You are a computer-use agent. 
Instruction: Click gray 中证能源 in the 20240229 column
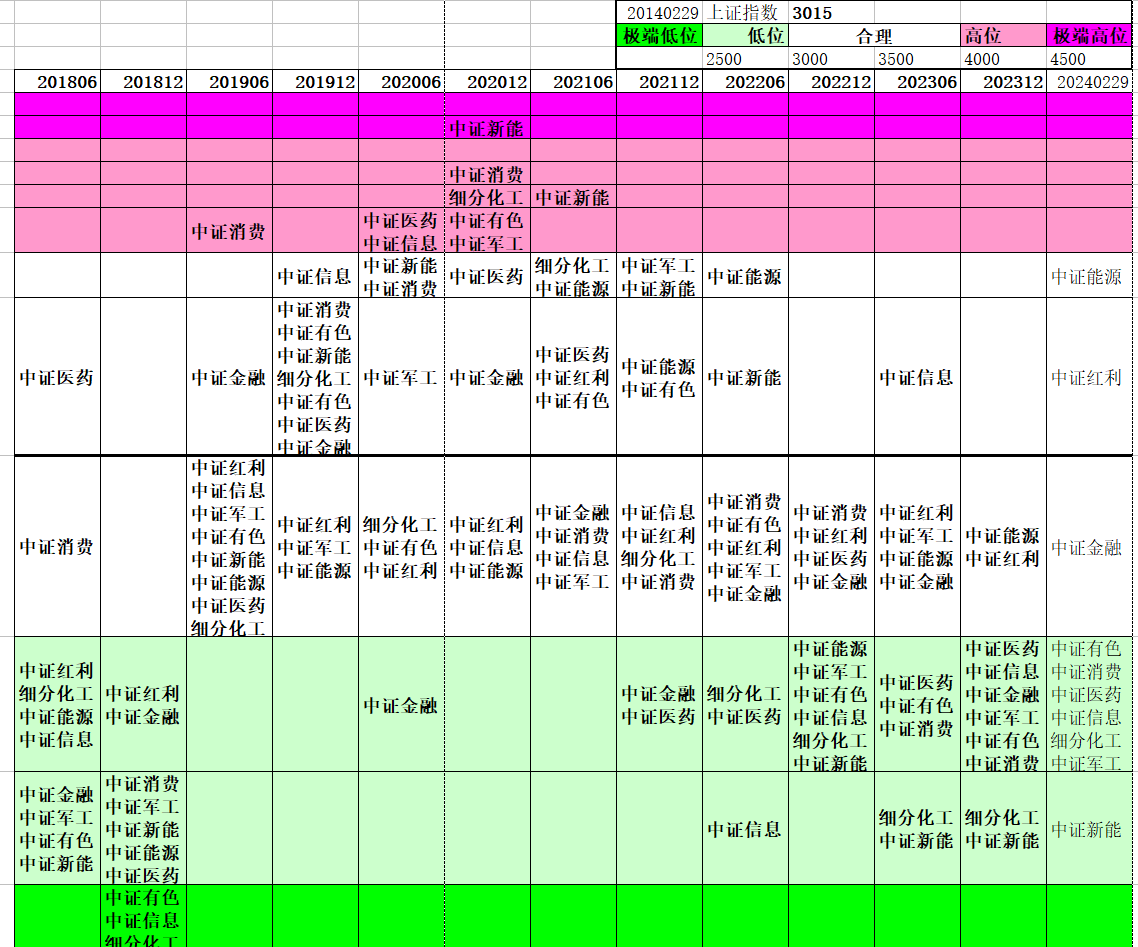(1086, 276)
